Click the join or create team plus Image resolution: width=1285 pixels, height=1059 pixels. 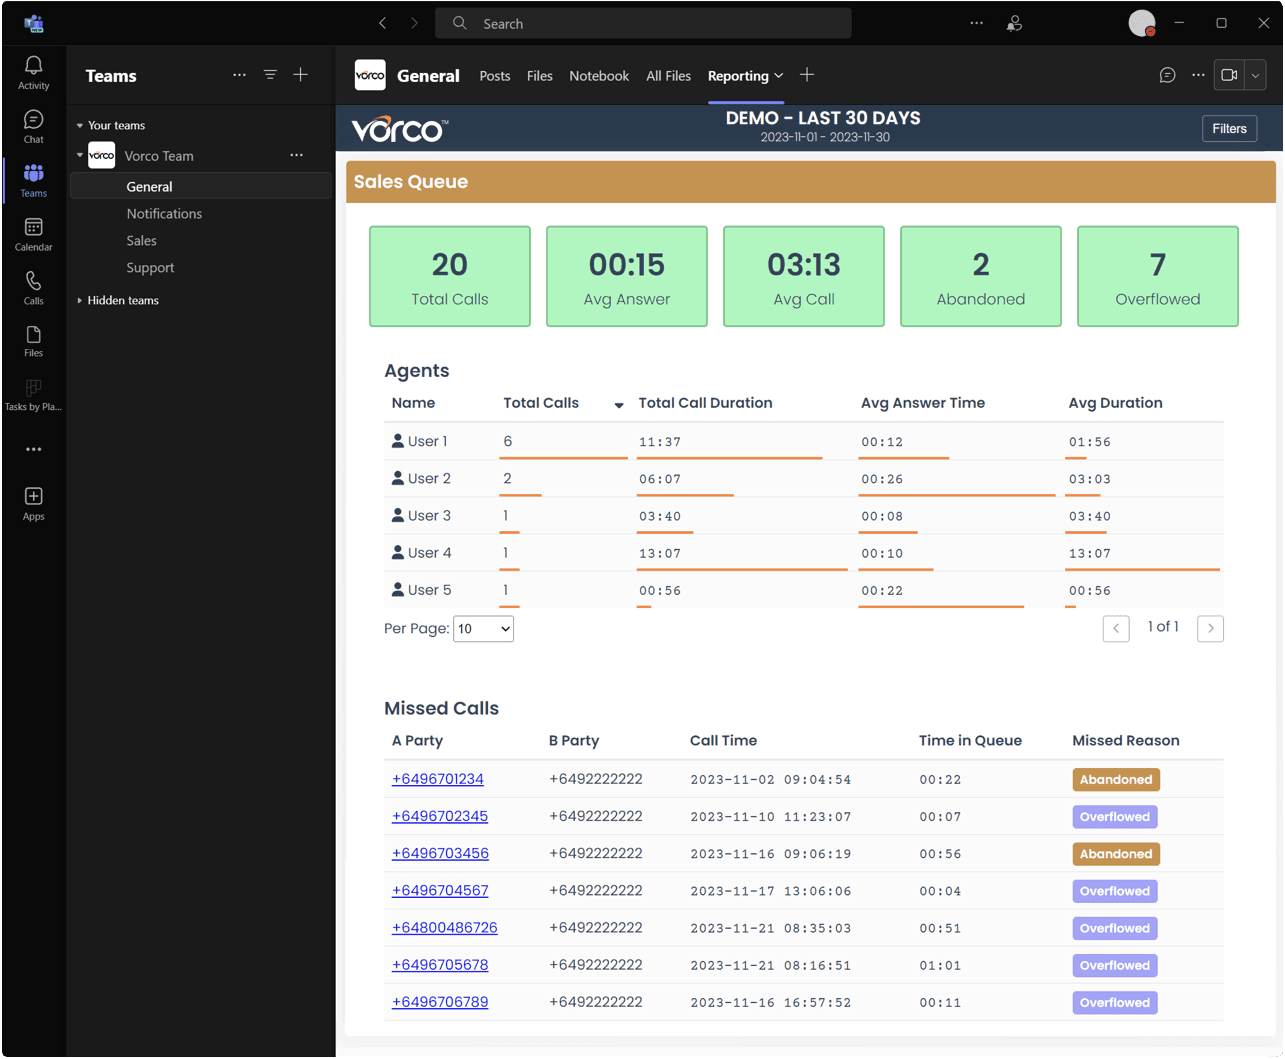coord(300,75)
